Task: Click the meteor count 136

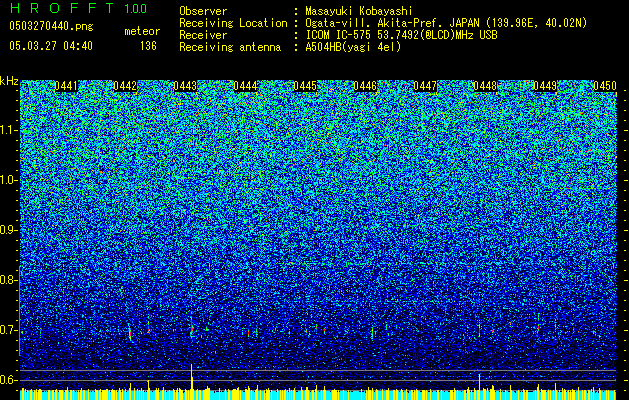Action: tap(148, 46)
